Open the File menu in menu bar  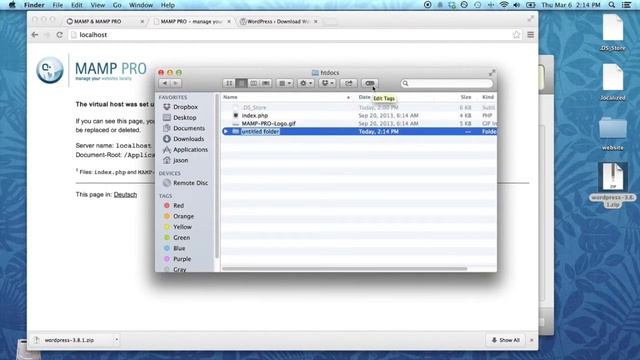58,5
